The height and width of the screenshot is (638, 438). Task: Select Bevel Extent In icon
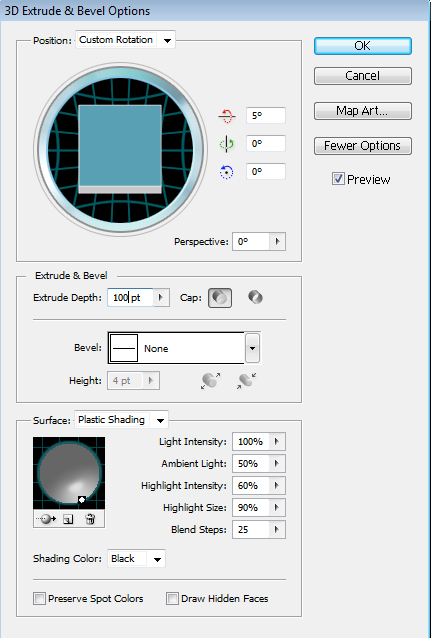(x=246, y=381)
